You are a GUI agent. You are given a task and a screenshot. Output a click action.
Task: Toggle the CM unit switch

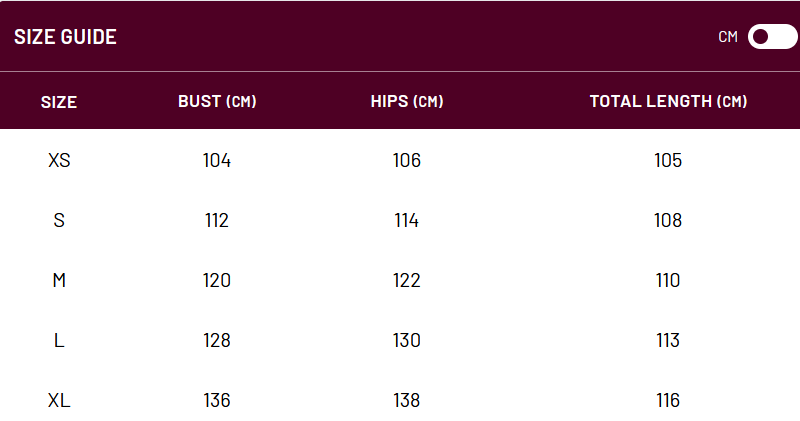coord(772,37)
